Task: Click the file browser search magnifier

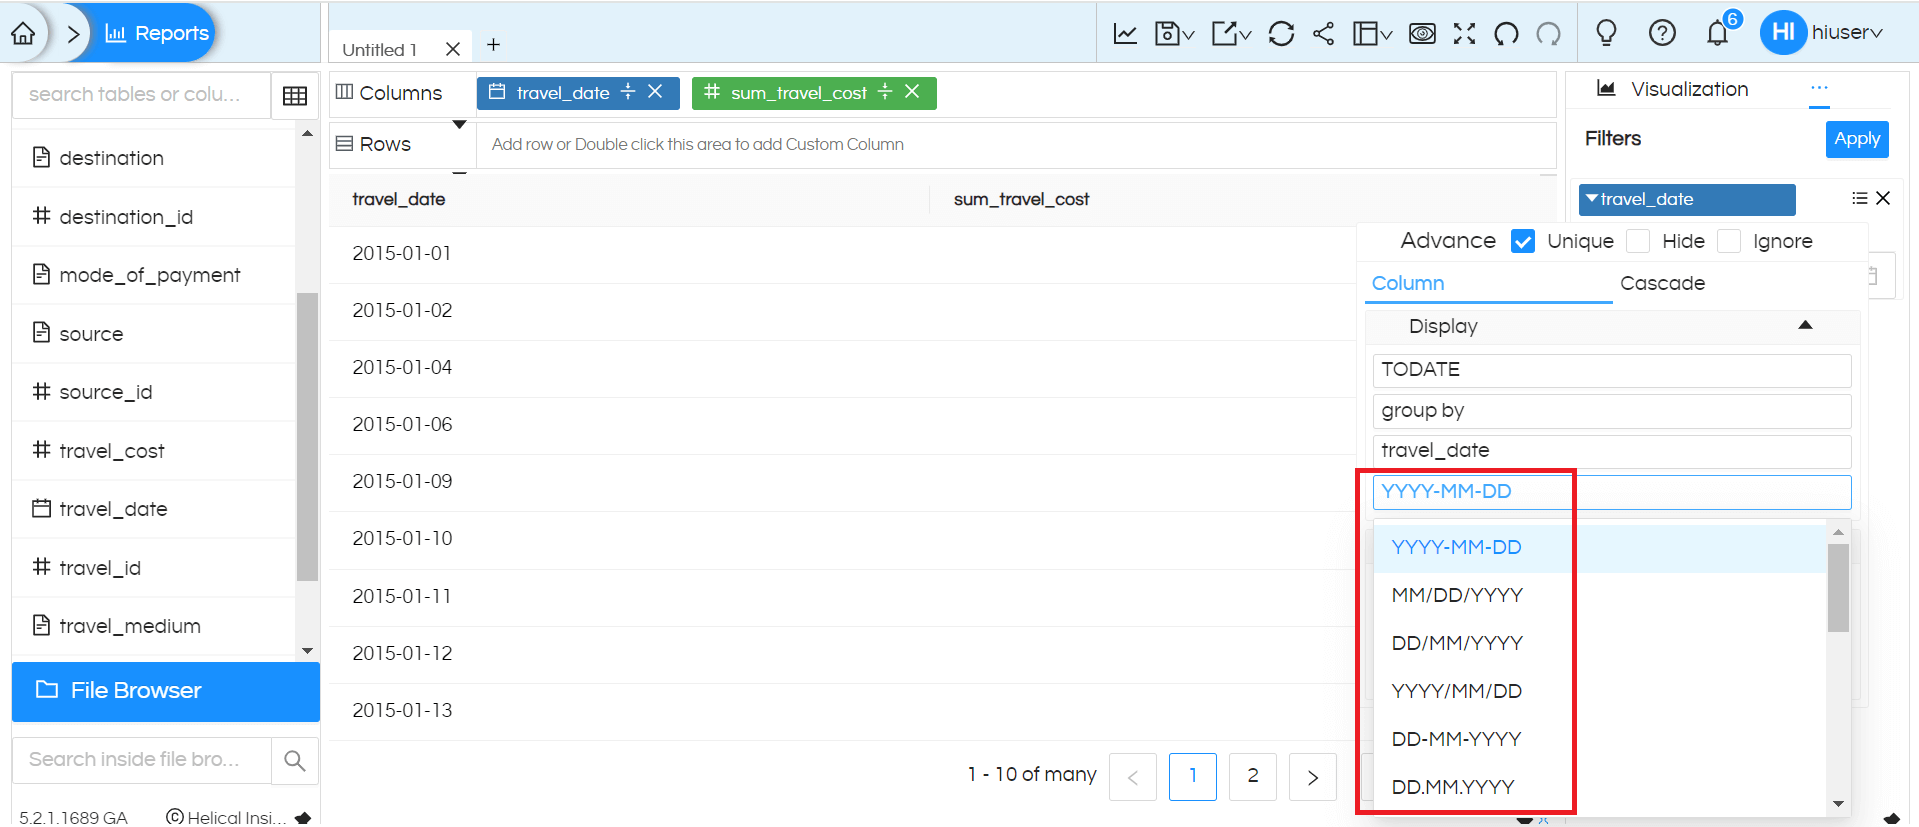Action: pos(295,760)
